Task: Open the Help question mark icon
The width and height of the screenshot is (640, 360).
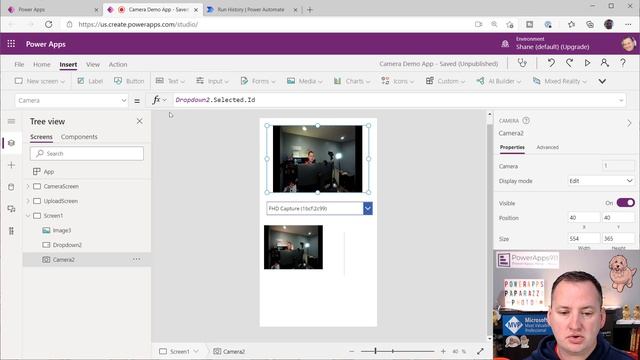Action: [x=623, y=63]
